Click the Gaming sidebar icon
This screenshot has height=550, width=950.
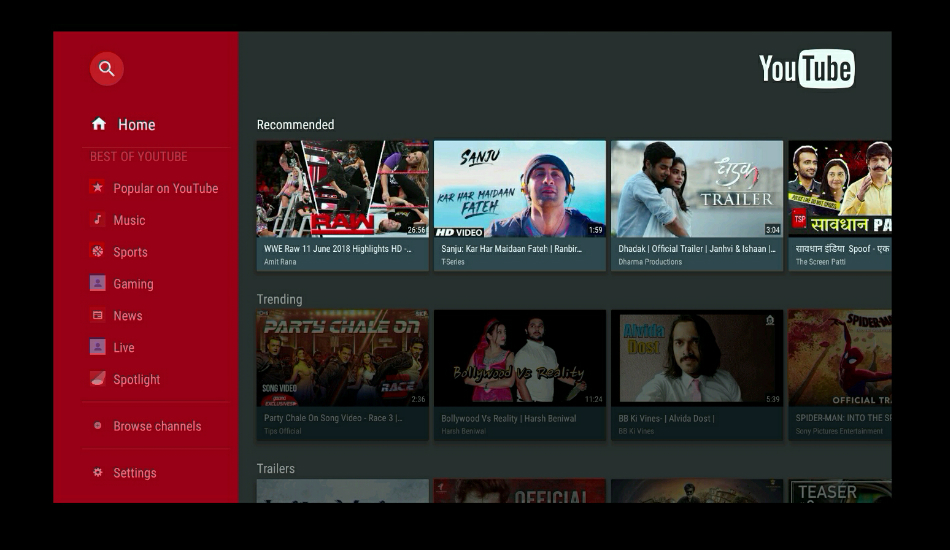[x=98, y=283]
